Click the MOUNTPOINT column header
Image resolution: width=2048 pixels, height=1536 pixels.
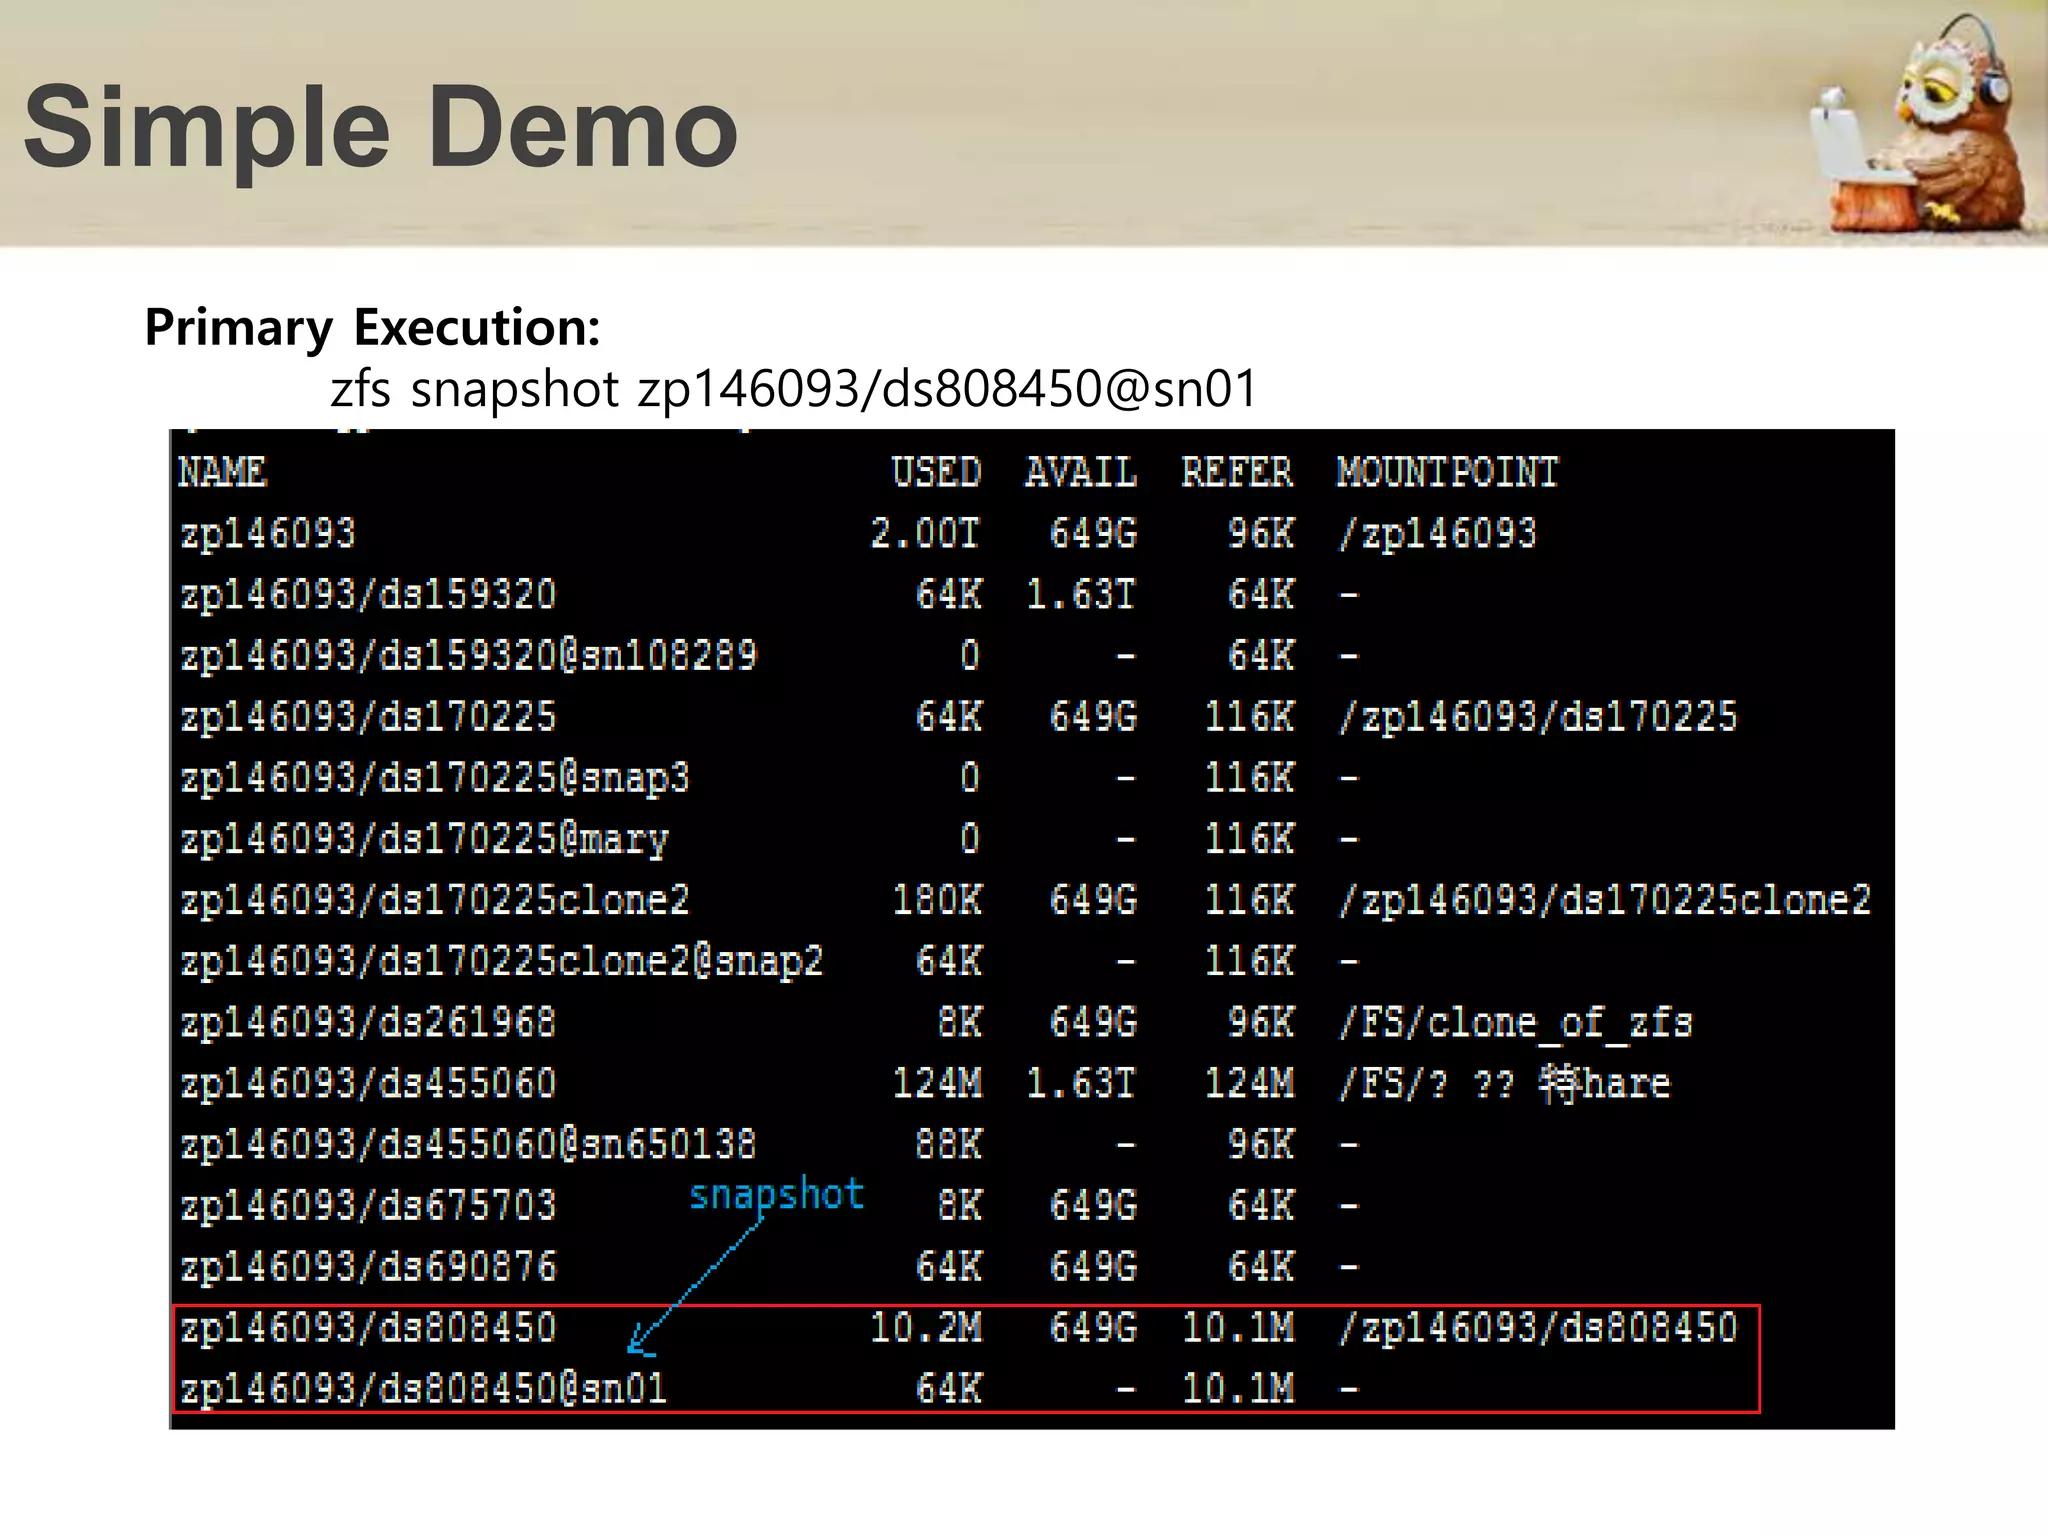click(1448, 472)
